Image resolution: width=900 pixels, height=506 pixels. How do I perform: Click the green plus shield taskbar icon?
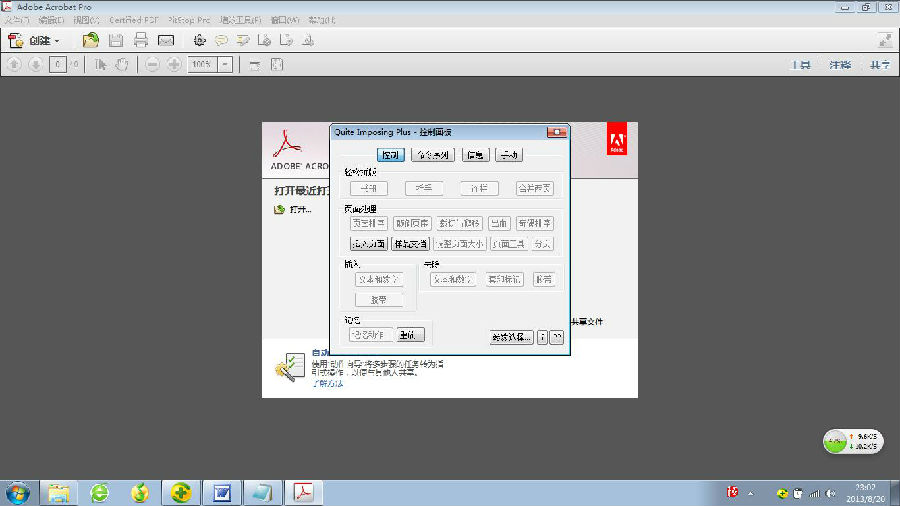[181, 493]
